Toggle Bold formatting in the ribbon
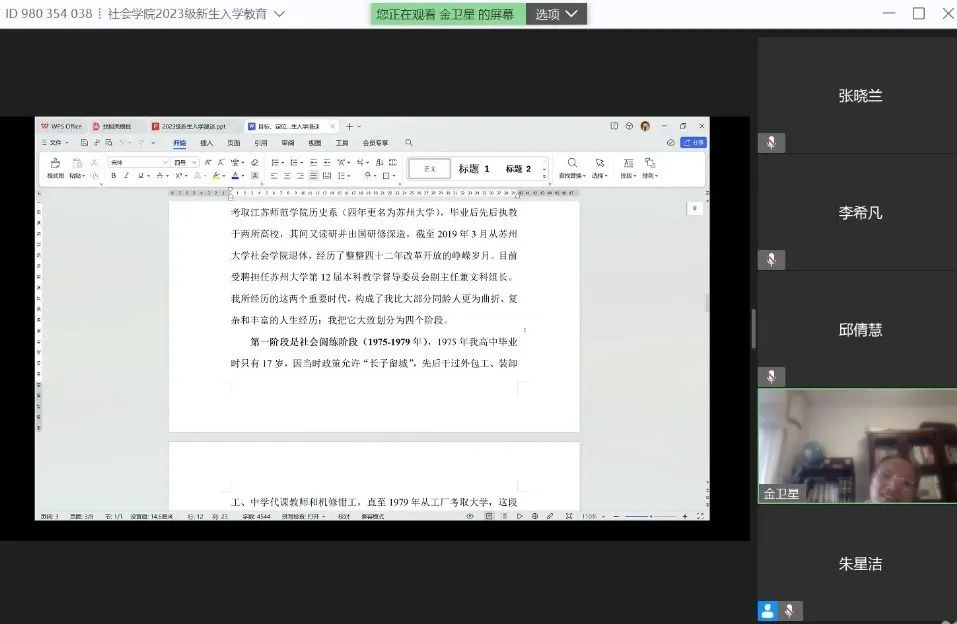The width and height of the screenshot is (957, 624). coord(113,176)
